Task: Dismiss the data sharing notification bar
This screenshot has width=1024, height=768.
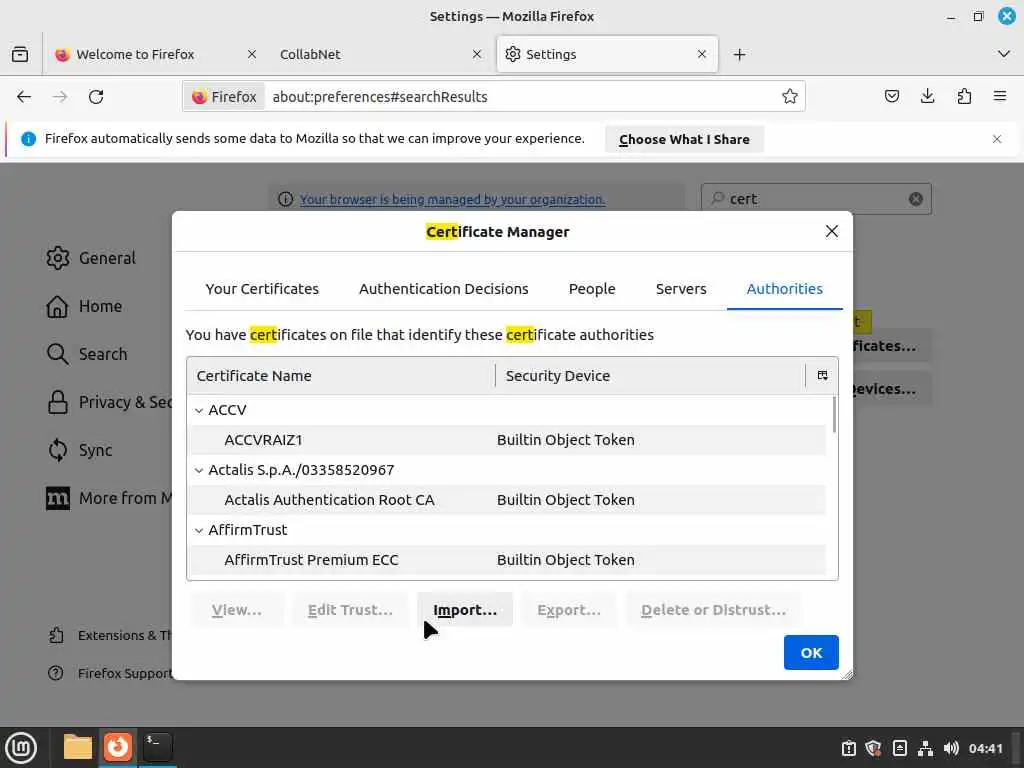Action: pyautogui.click(x=997, y=139)
